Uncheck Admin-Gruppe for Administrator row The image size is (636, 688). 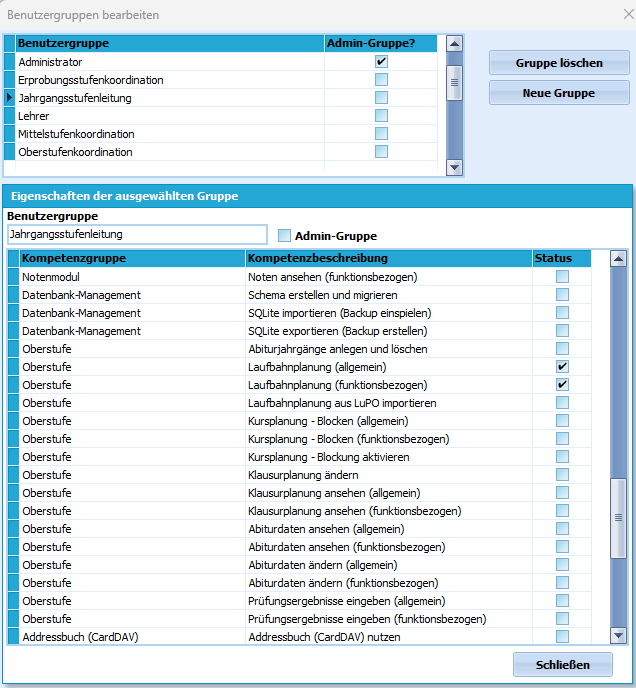[381, 61]
